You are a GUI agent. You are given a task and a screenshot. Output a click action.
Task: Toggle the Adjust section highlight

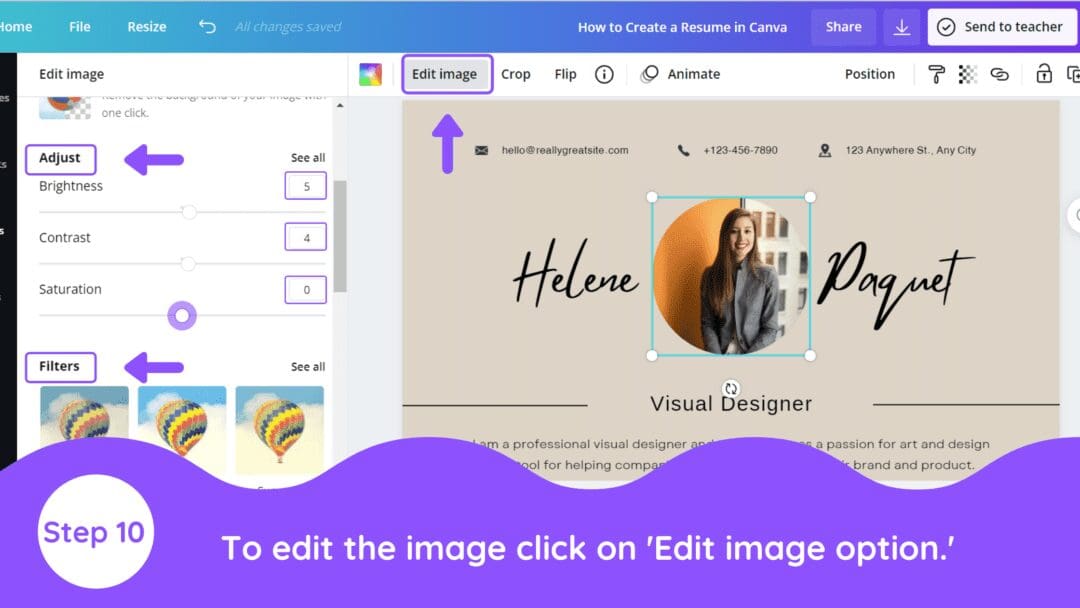[61, 157]
